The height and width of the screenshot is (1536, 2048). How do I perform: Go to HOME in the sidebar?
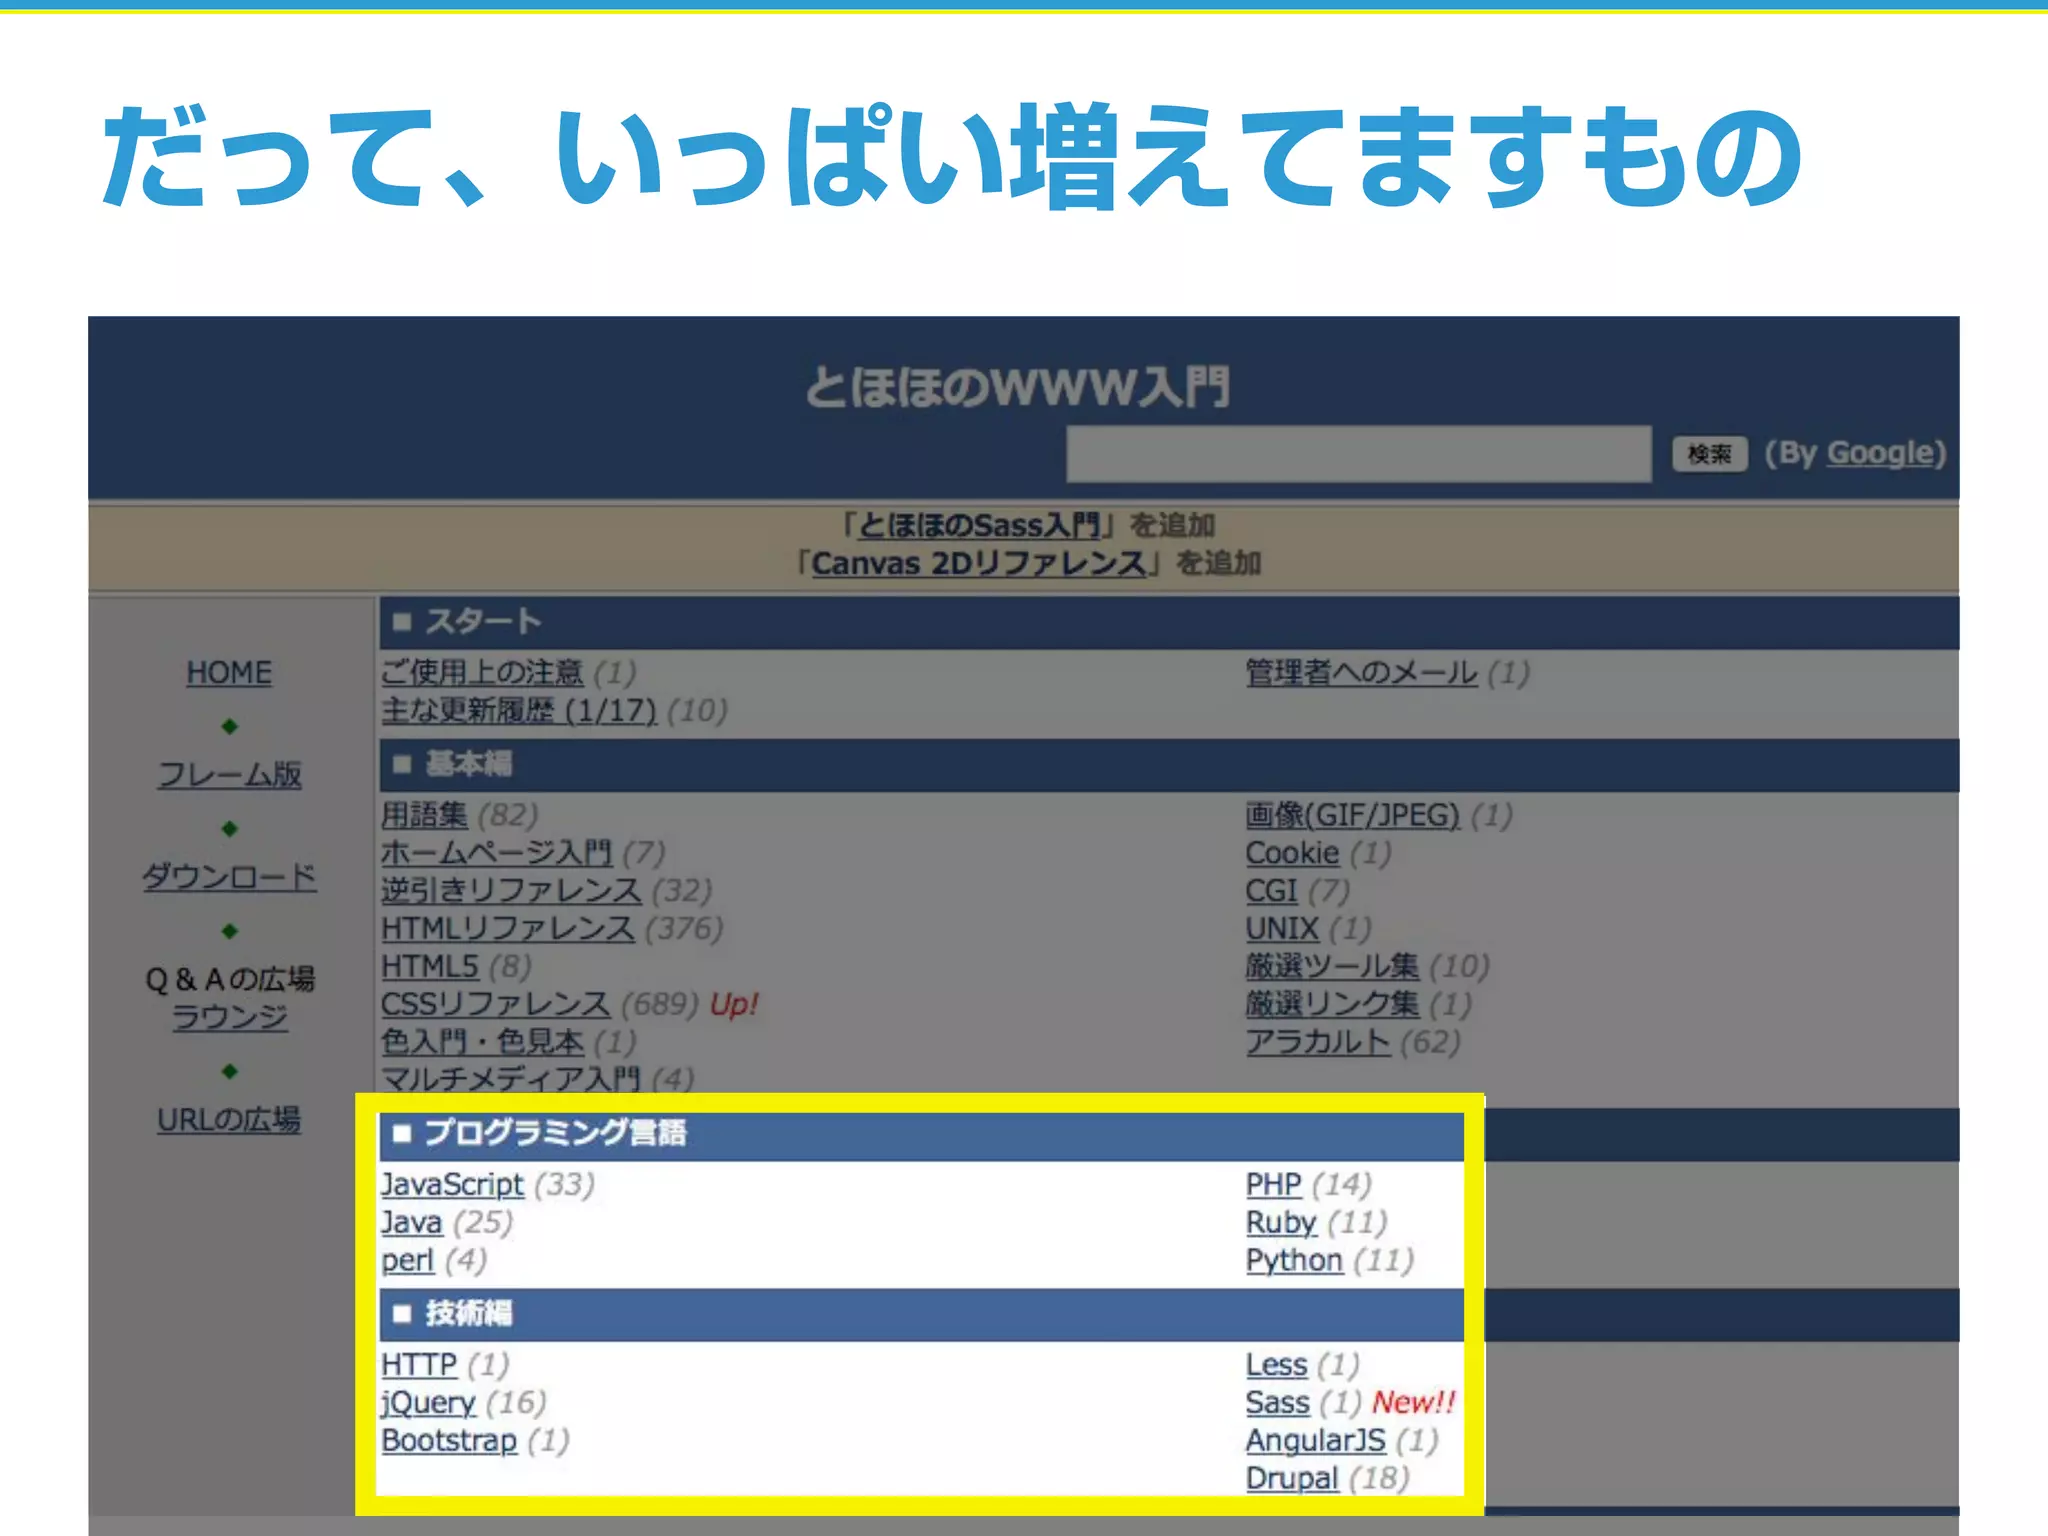(229, 673)
